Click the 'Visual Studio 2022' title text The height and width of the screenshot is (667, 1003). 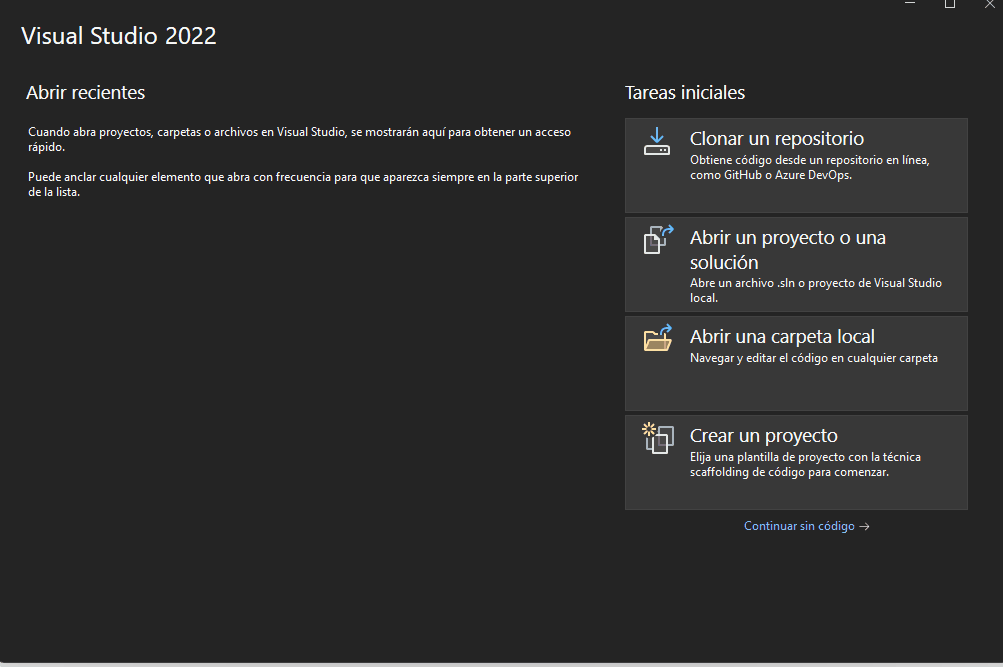[x=119, y=36]
